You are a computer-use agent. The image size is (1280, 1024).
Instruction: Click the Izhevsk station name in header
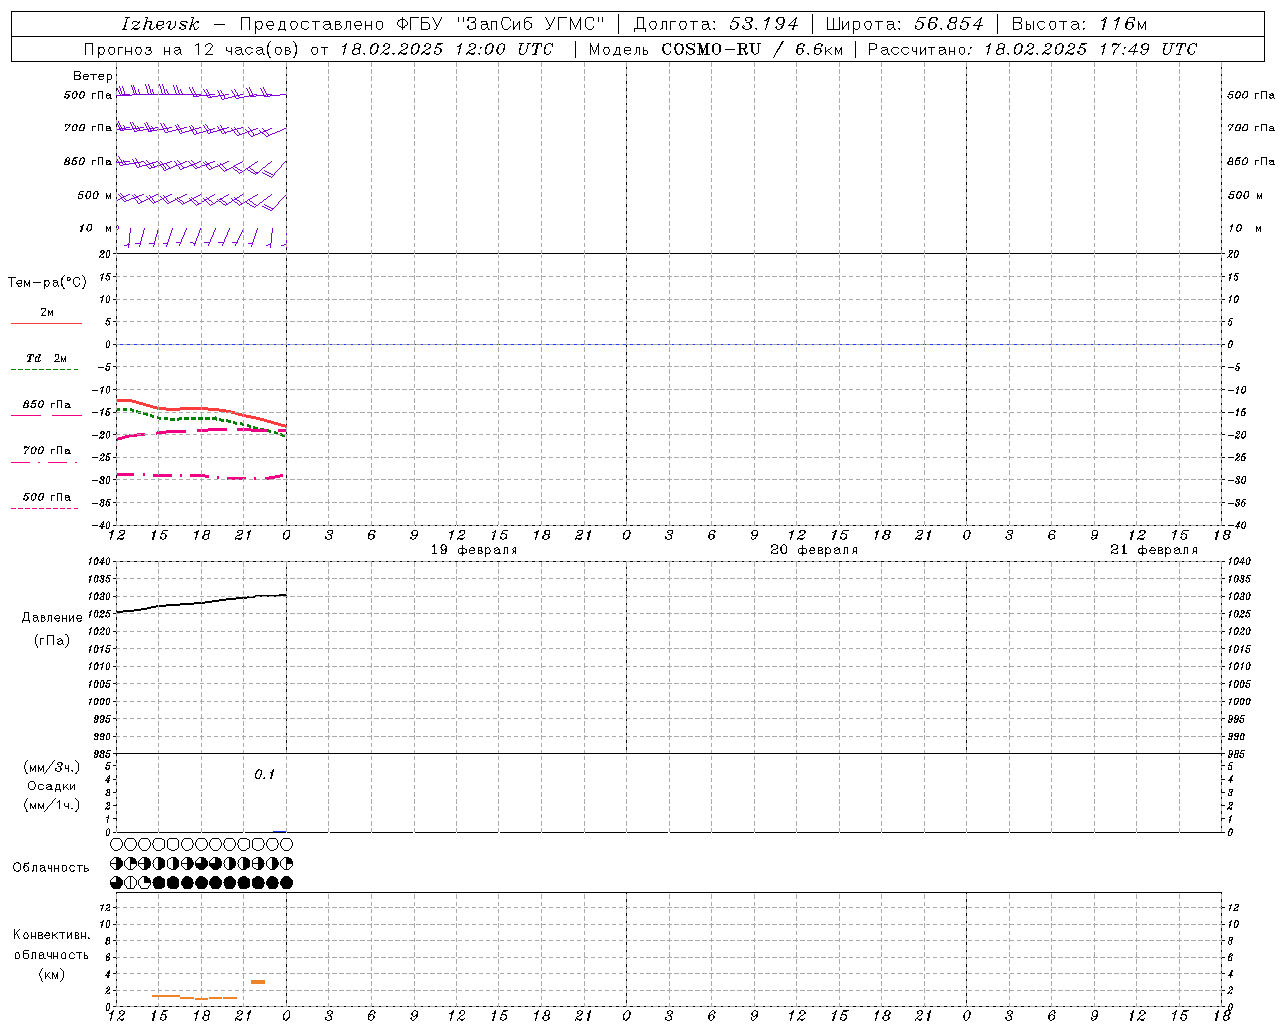pyautogui.click(x=160, y=24)
